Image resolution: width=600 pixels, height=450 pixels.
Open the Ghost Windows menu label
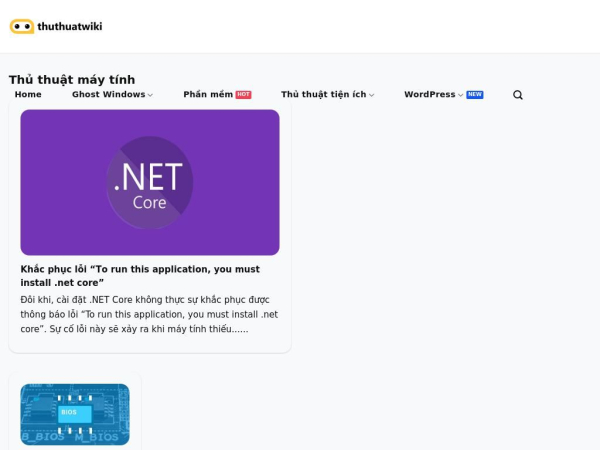coord(109,95)
